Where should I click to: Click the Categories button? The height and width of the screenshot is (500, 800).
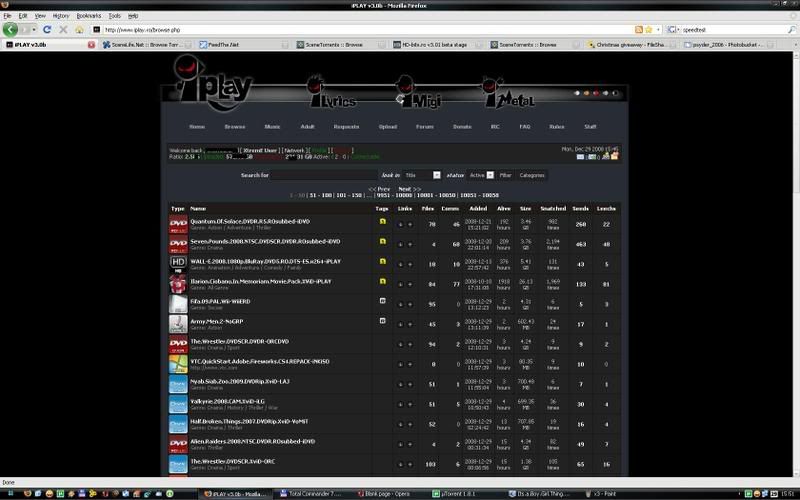(532, 175)
